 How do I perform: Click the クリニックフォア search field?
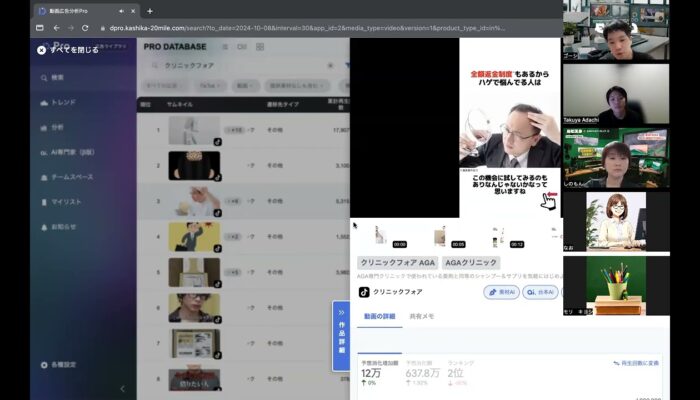click(x=241, y=66)
